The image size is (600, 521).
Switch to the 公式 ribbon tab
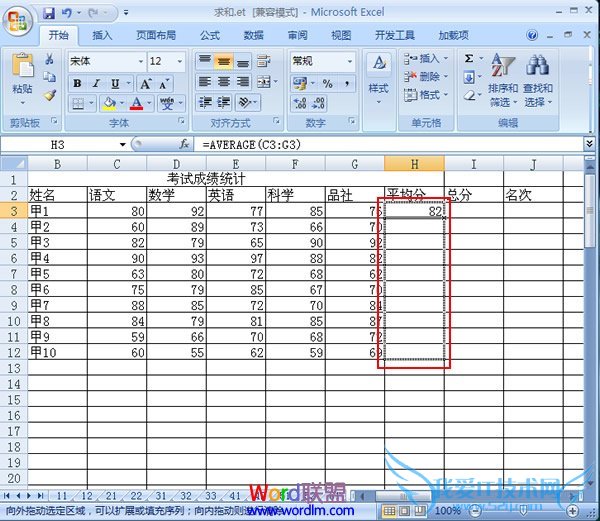click(210, 35)
